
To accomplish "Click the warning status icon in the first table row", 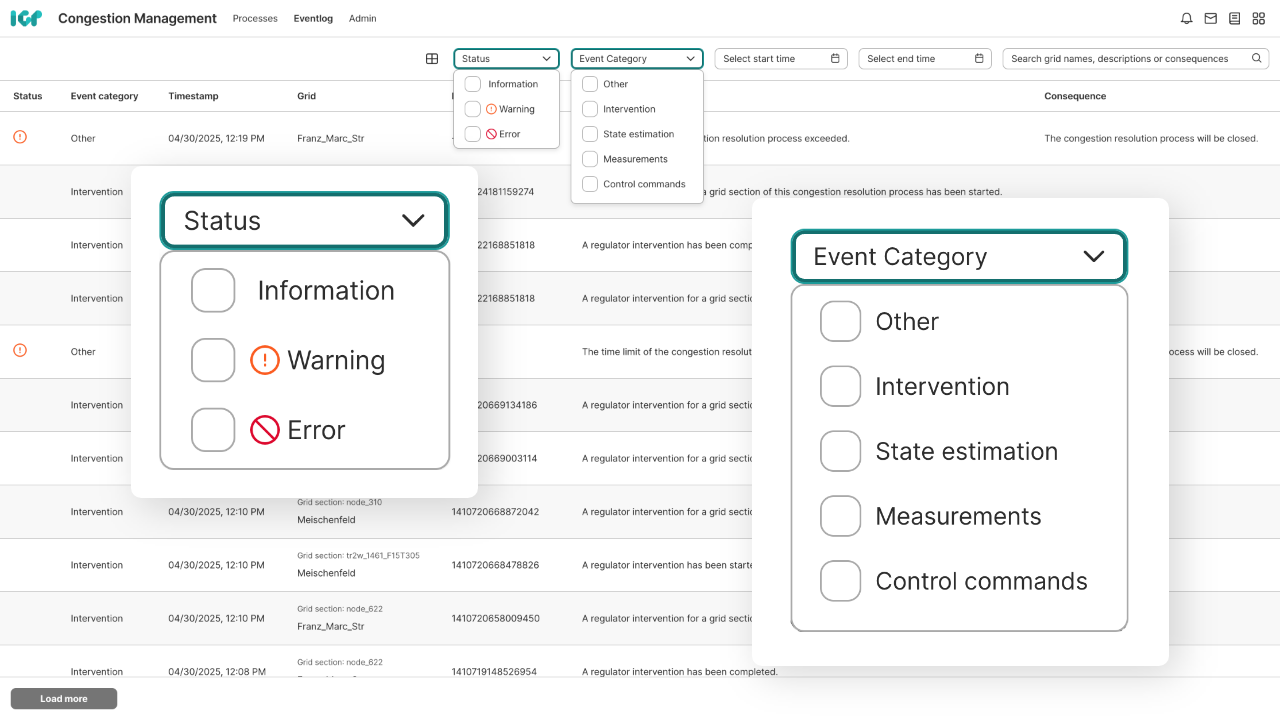I will click(20, 137).
